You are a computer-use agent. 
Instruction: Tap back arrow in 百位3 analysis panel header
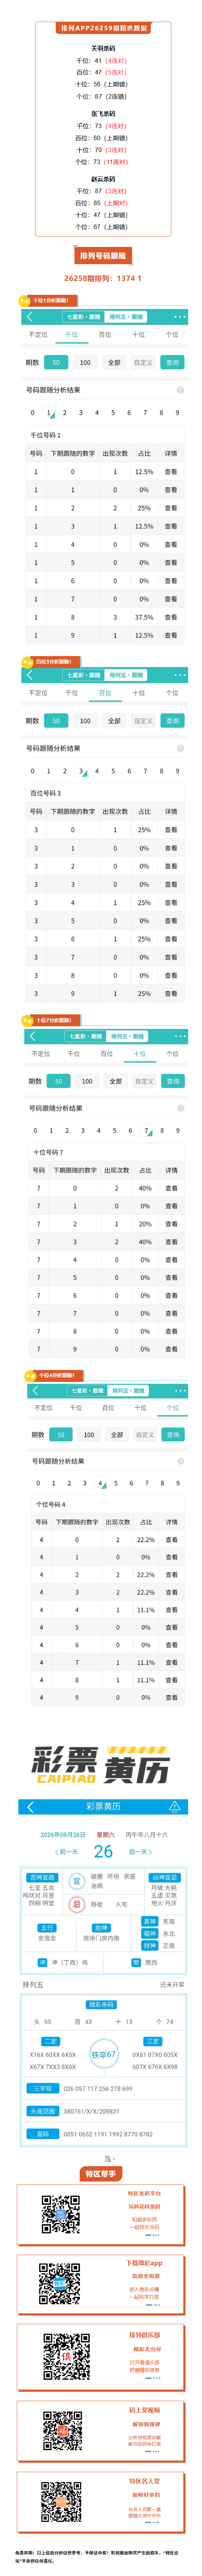tap(30, 675)
